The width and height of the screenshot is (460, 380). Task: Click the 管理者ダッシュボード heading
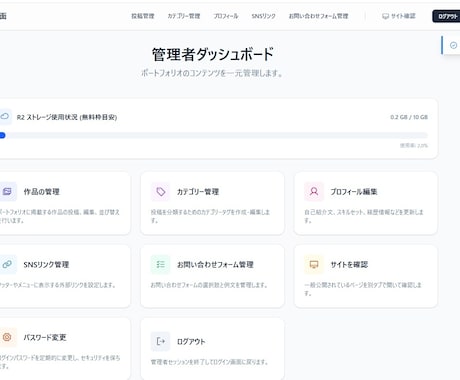213,54
